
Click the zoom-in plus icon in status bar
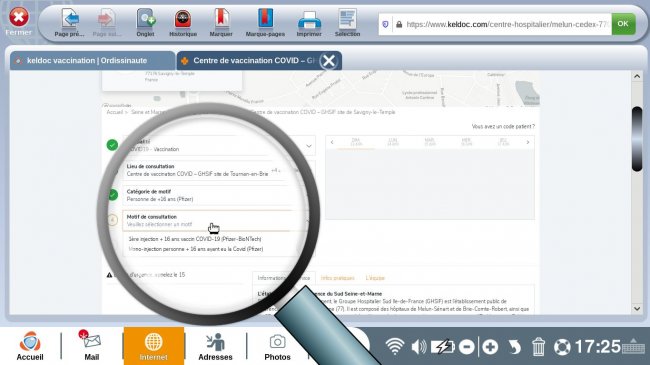coord(490,346)
